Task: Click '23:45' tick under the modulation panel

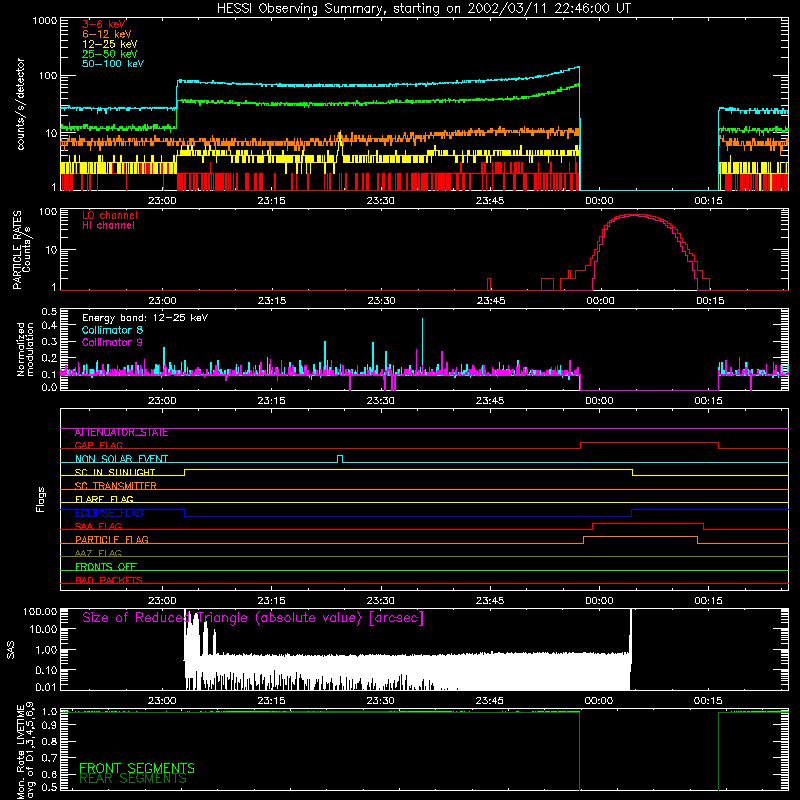Action: [490, 401]
